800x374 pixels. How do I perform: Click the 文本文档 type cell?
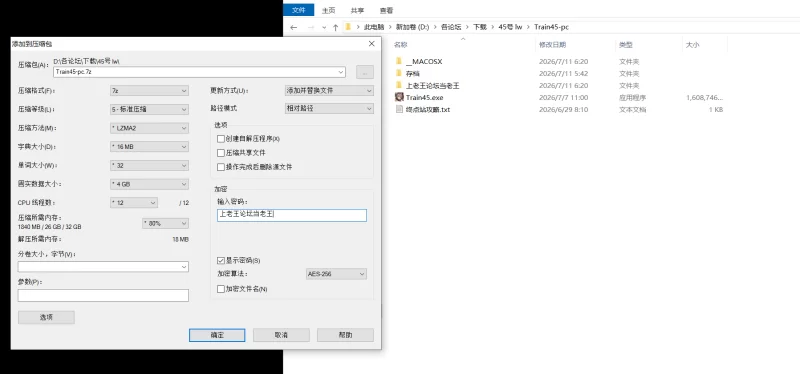[x=633, y=109]
